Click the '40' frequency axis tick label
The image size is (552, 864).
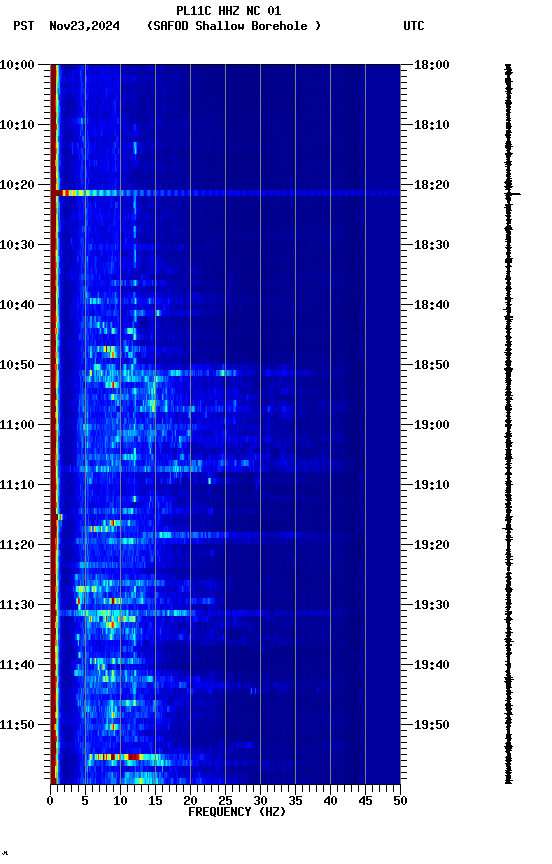click(330, 801)
